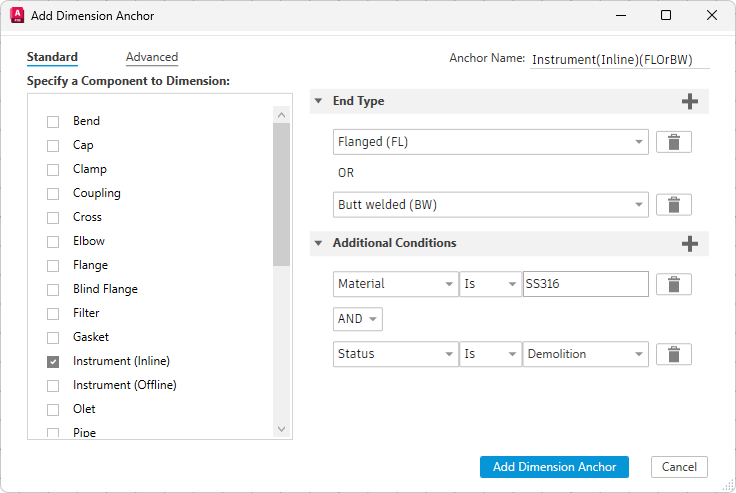The image size is (736, 493).
Task: Delete the Flanged (FL) end type
Action: click(x=673, y=142)
